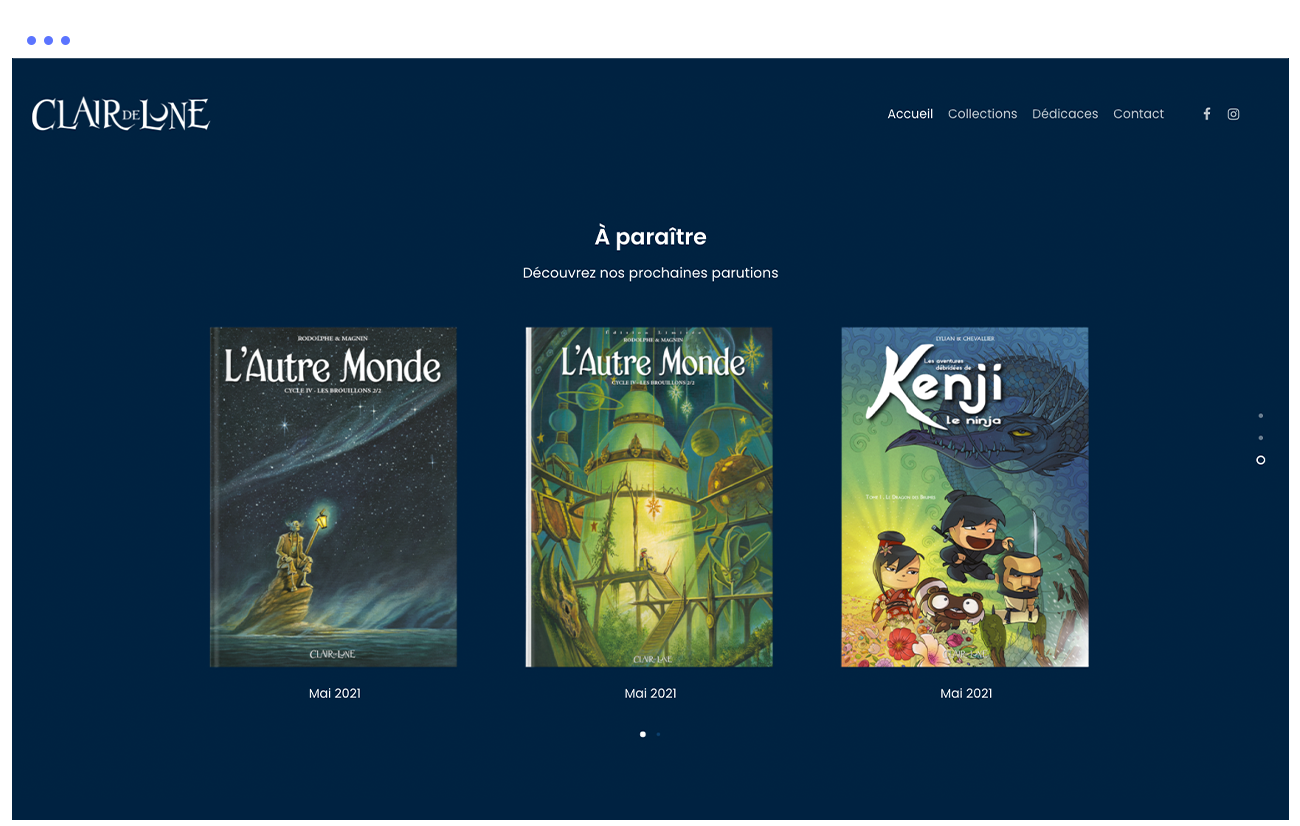Click the third blue window dot
Viewport: 1300px width, 826px height.
tap(65, 41)
